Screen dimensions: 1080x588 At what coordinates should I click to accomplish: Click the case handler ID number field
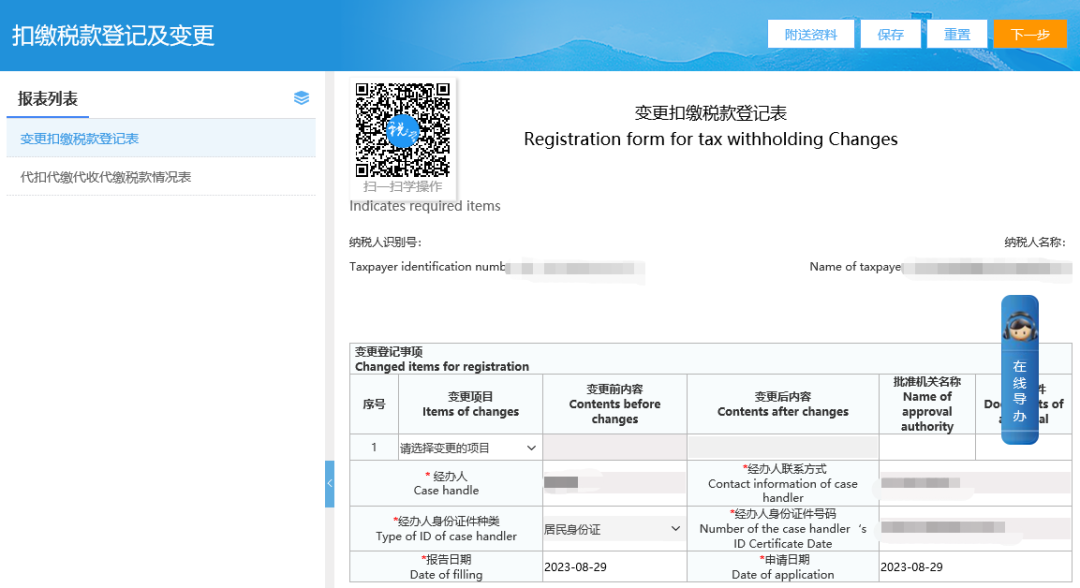[975, 527]
